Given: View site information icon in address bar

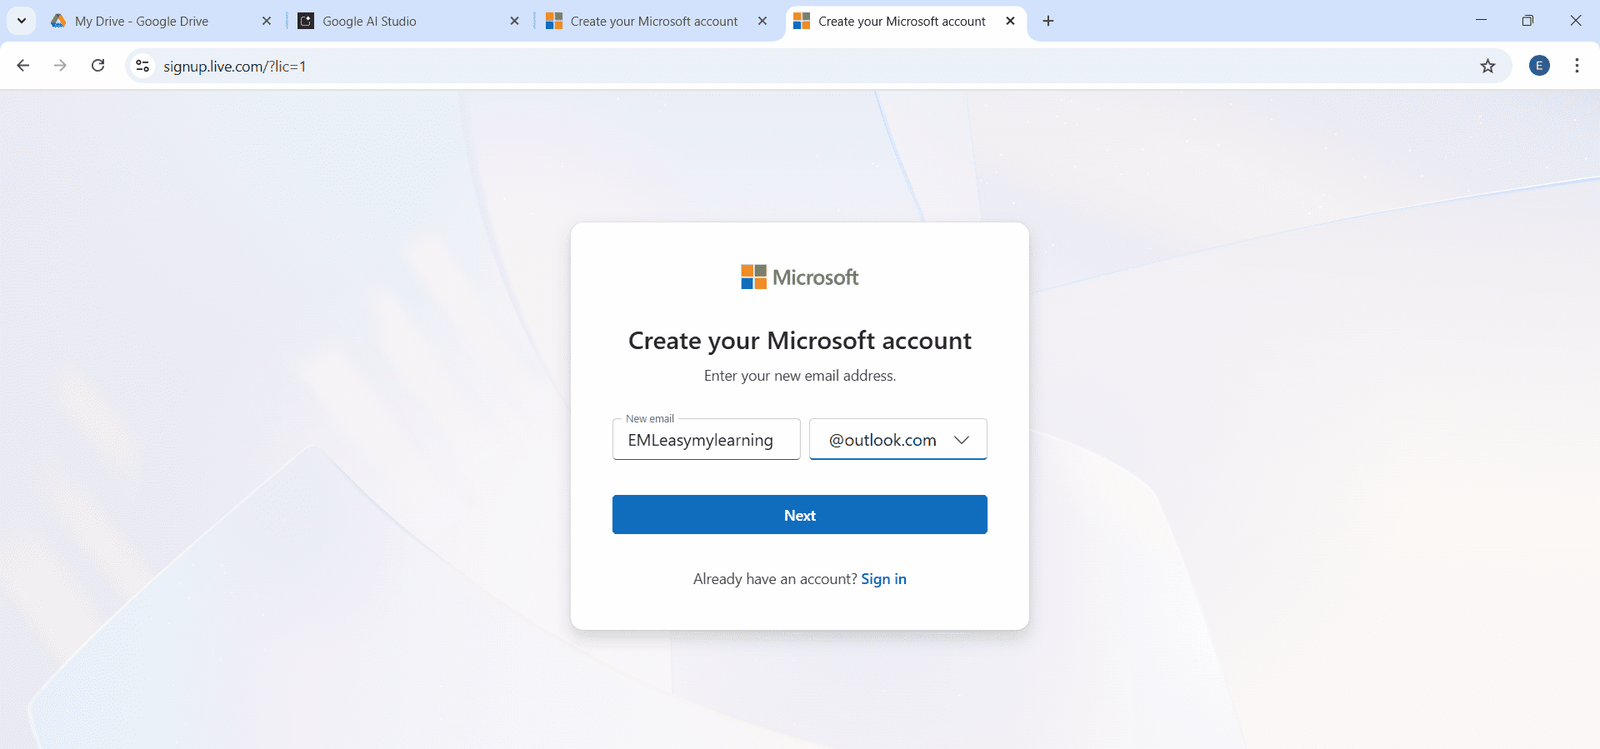Looking at the screenshot, I should [x=143, y=66].
